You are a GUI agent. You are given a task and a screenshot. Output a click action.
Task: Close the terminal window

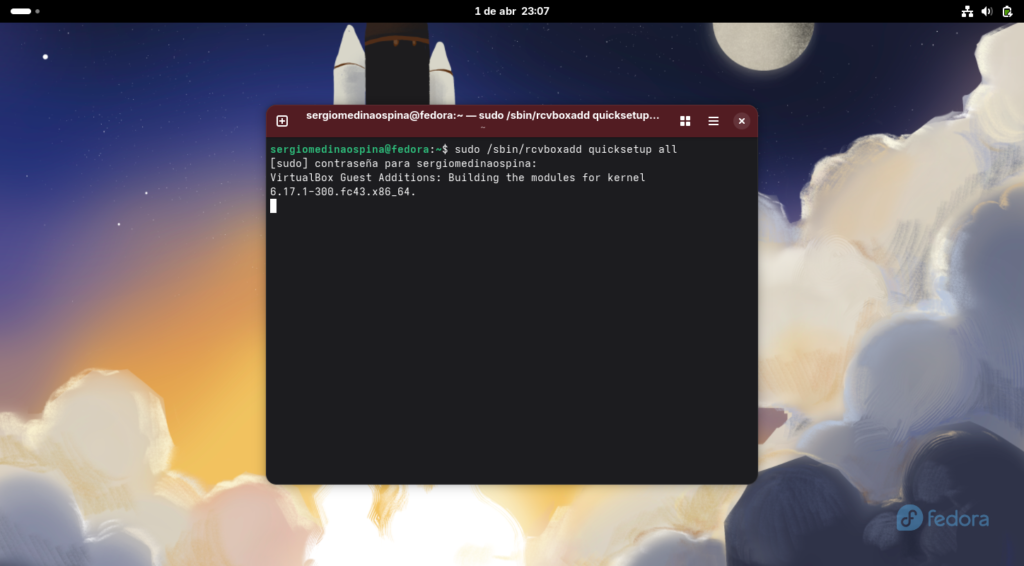[741, 121]
